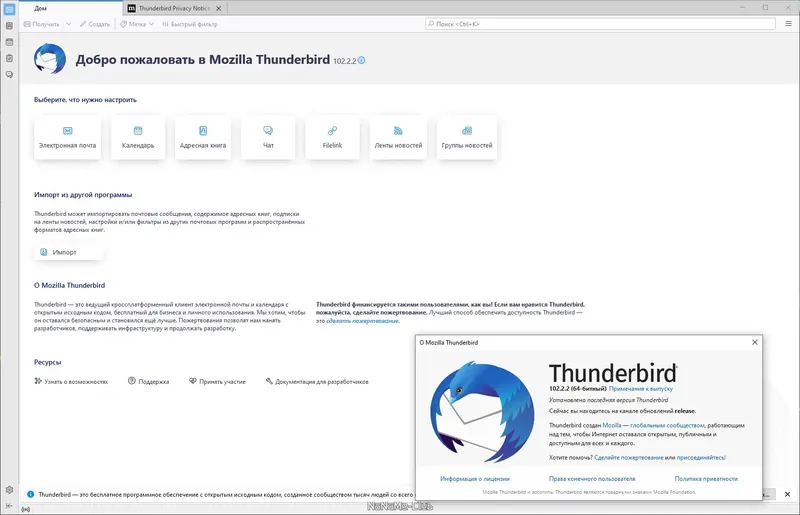Open the Метка tag dropdown
The width and height of the screenshot is (800, 515).
click(137, 24)
